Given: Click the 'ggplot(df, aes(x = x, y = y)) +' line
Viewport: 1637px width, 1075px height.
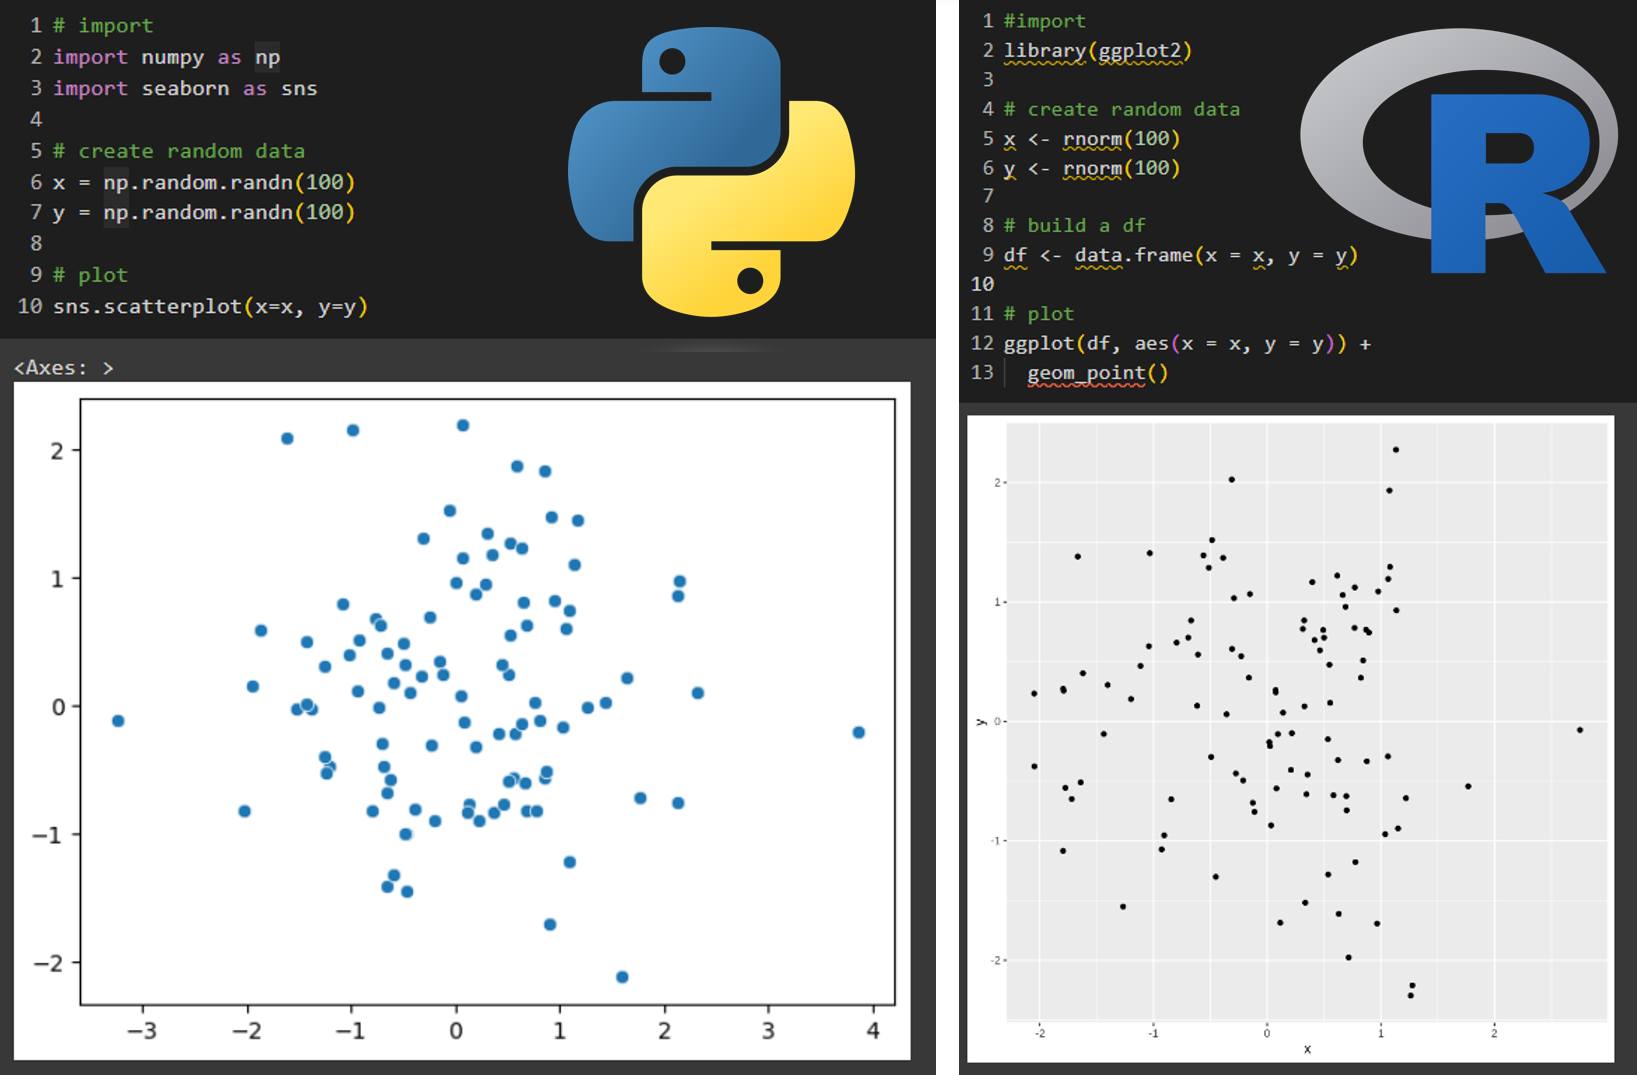Looking at the screenshot, I should tap(1187, 343).
